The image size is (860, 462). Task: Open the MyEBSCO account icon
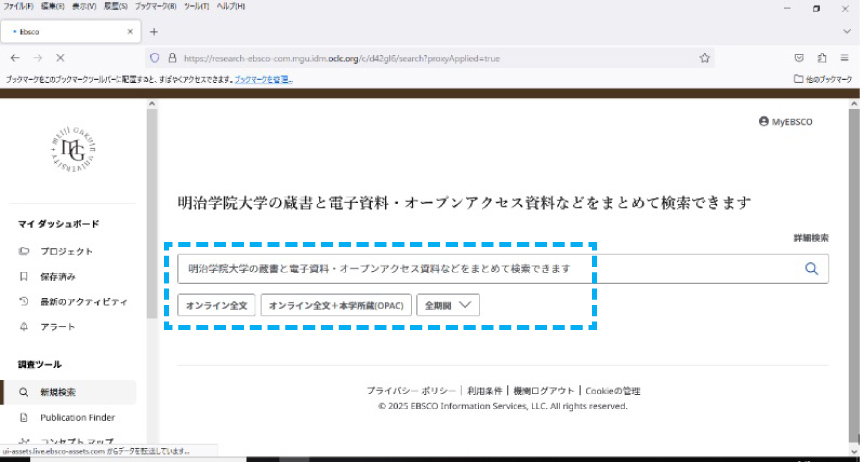[765, 122]
